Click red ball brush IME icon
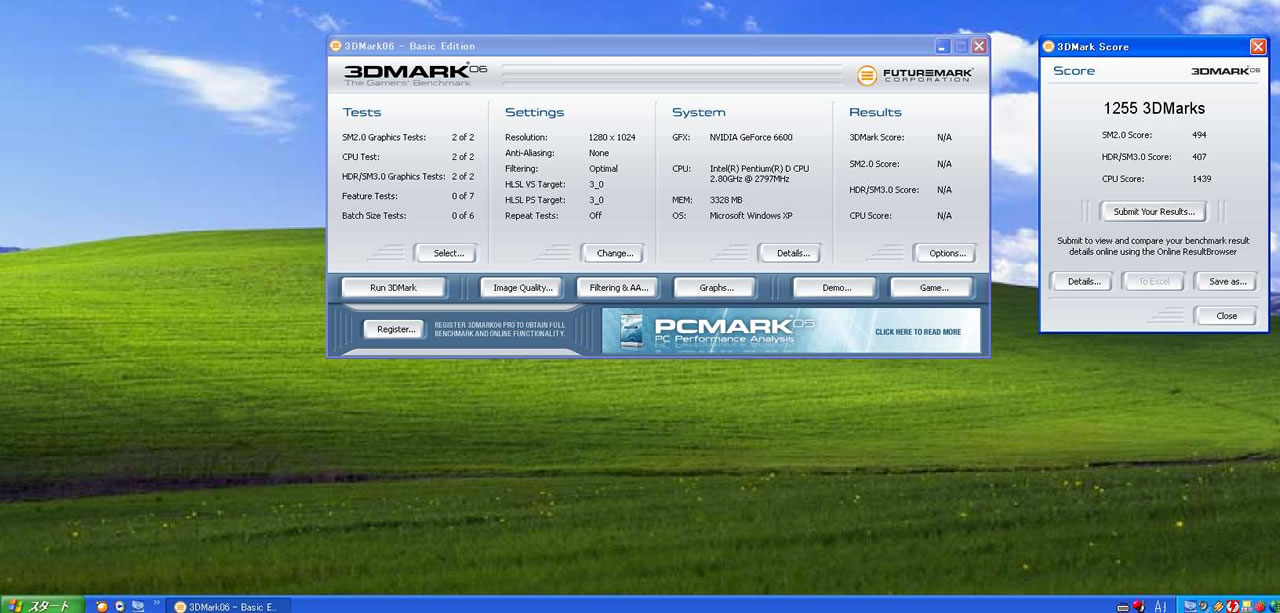 point(1138,606)
